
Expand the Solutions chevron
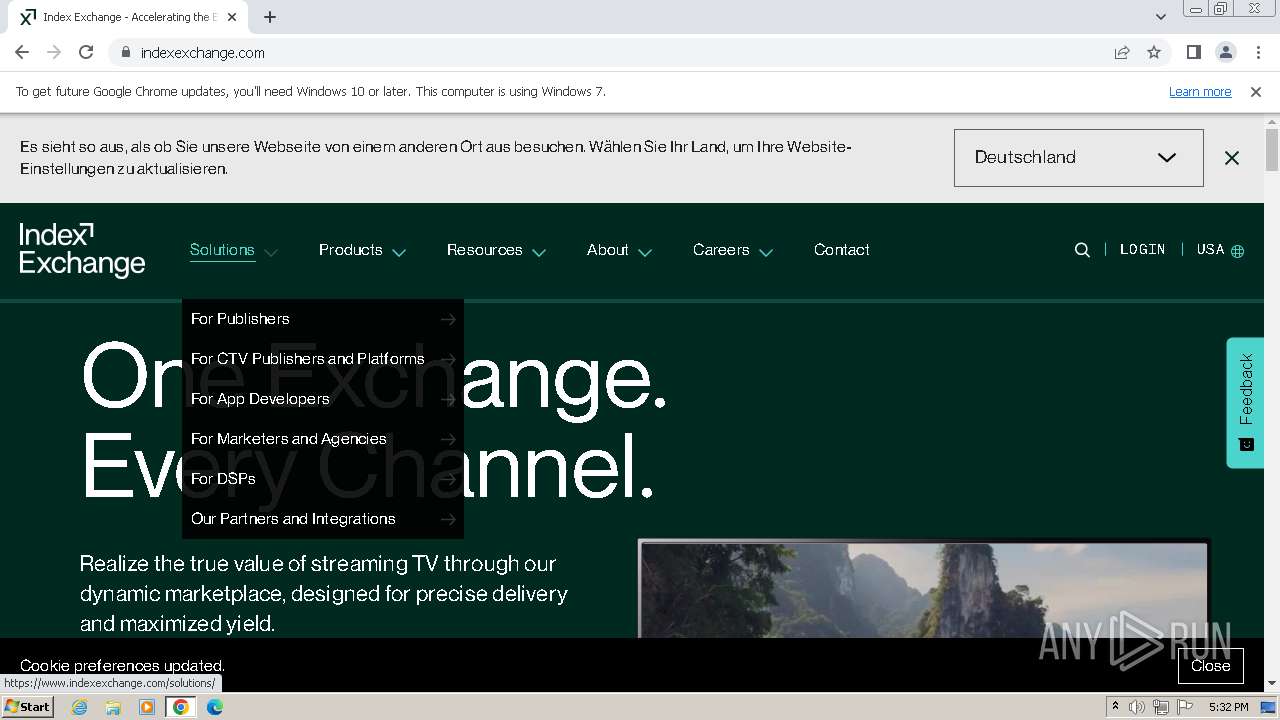[271, 252]
